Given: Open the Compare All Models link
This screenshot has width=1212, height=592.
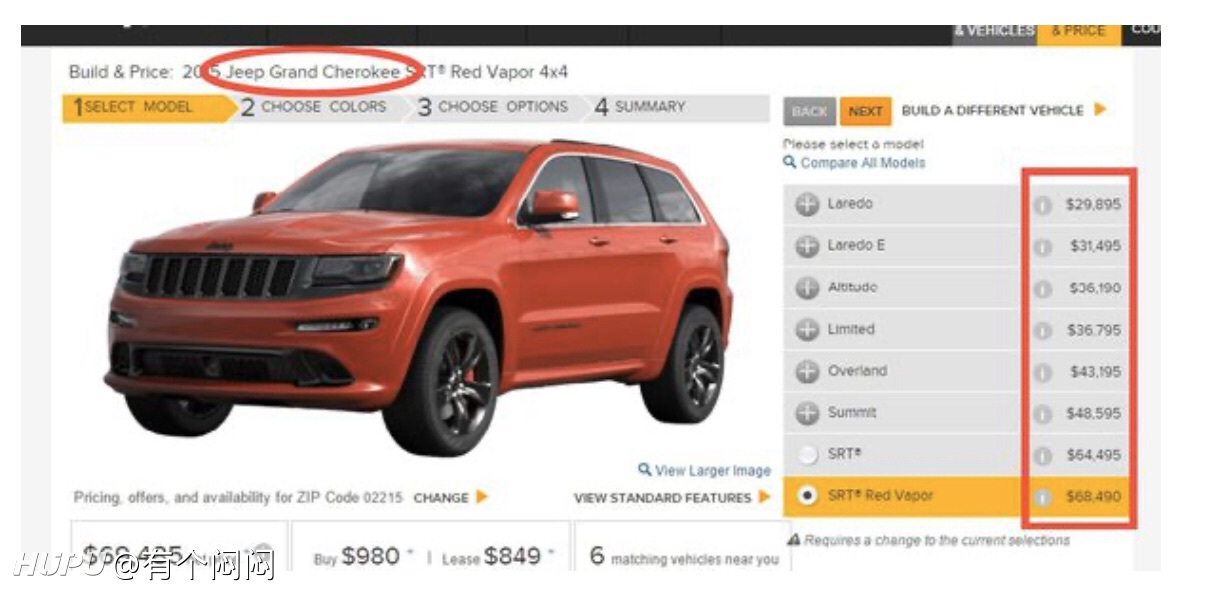Looking at the screenshot, I should click(x=863, y=163).
